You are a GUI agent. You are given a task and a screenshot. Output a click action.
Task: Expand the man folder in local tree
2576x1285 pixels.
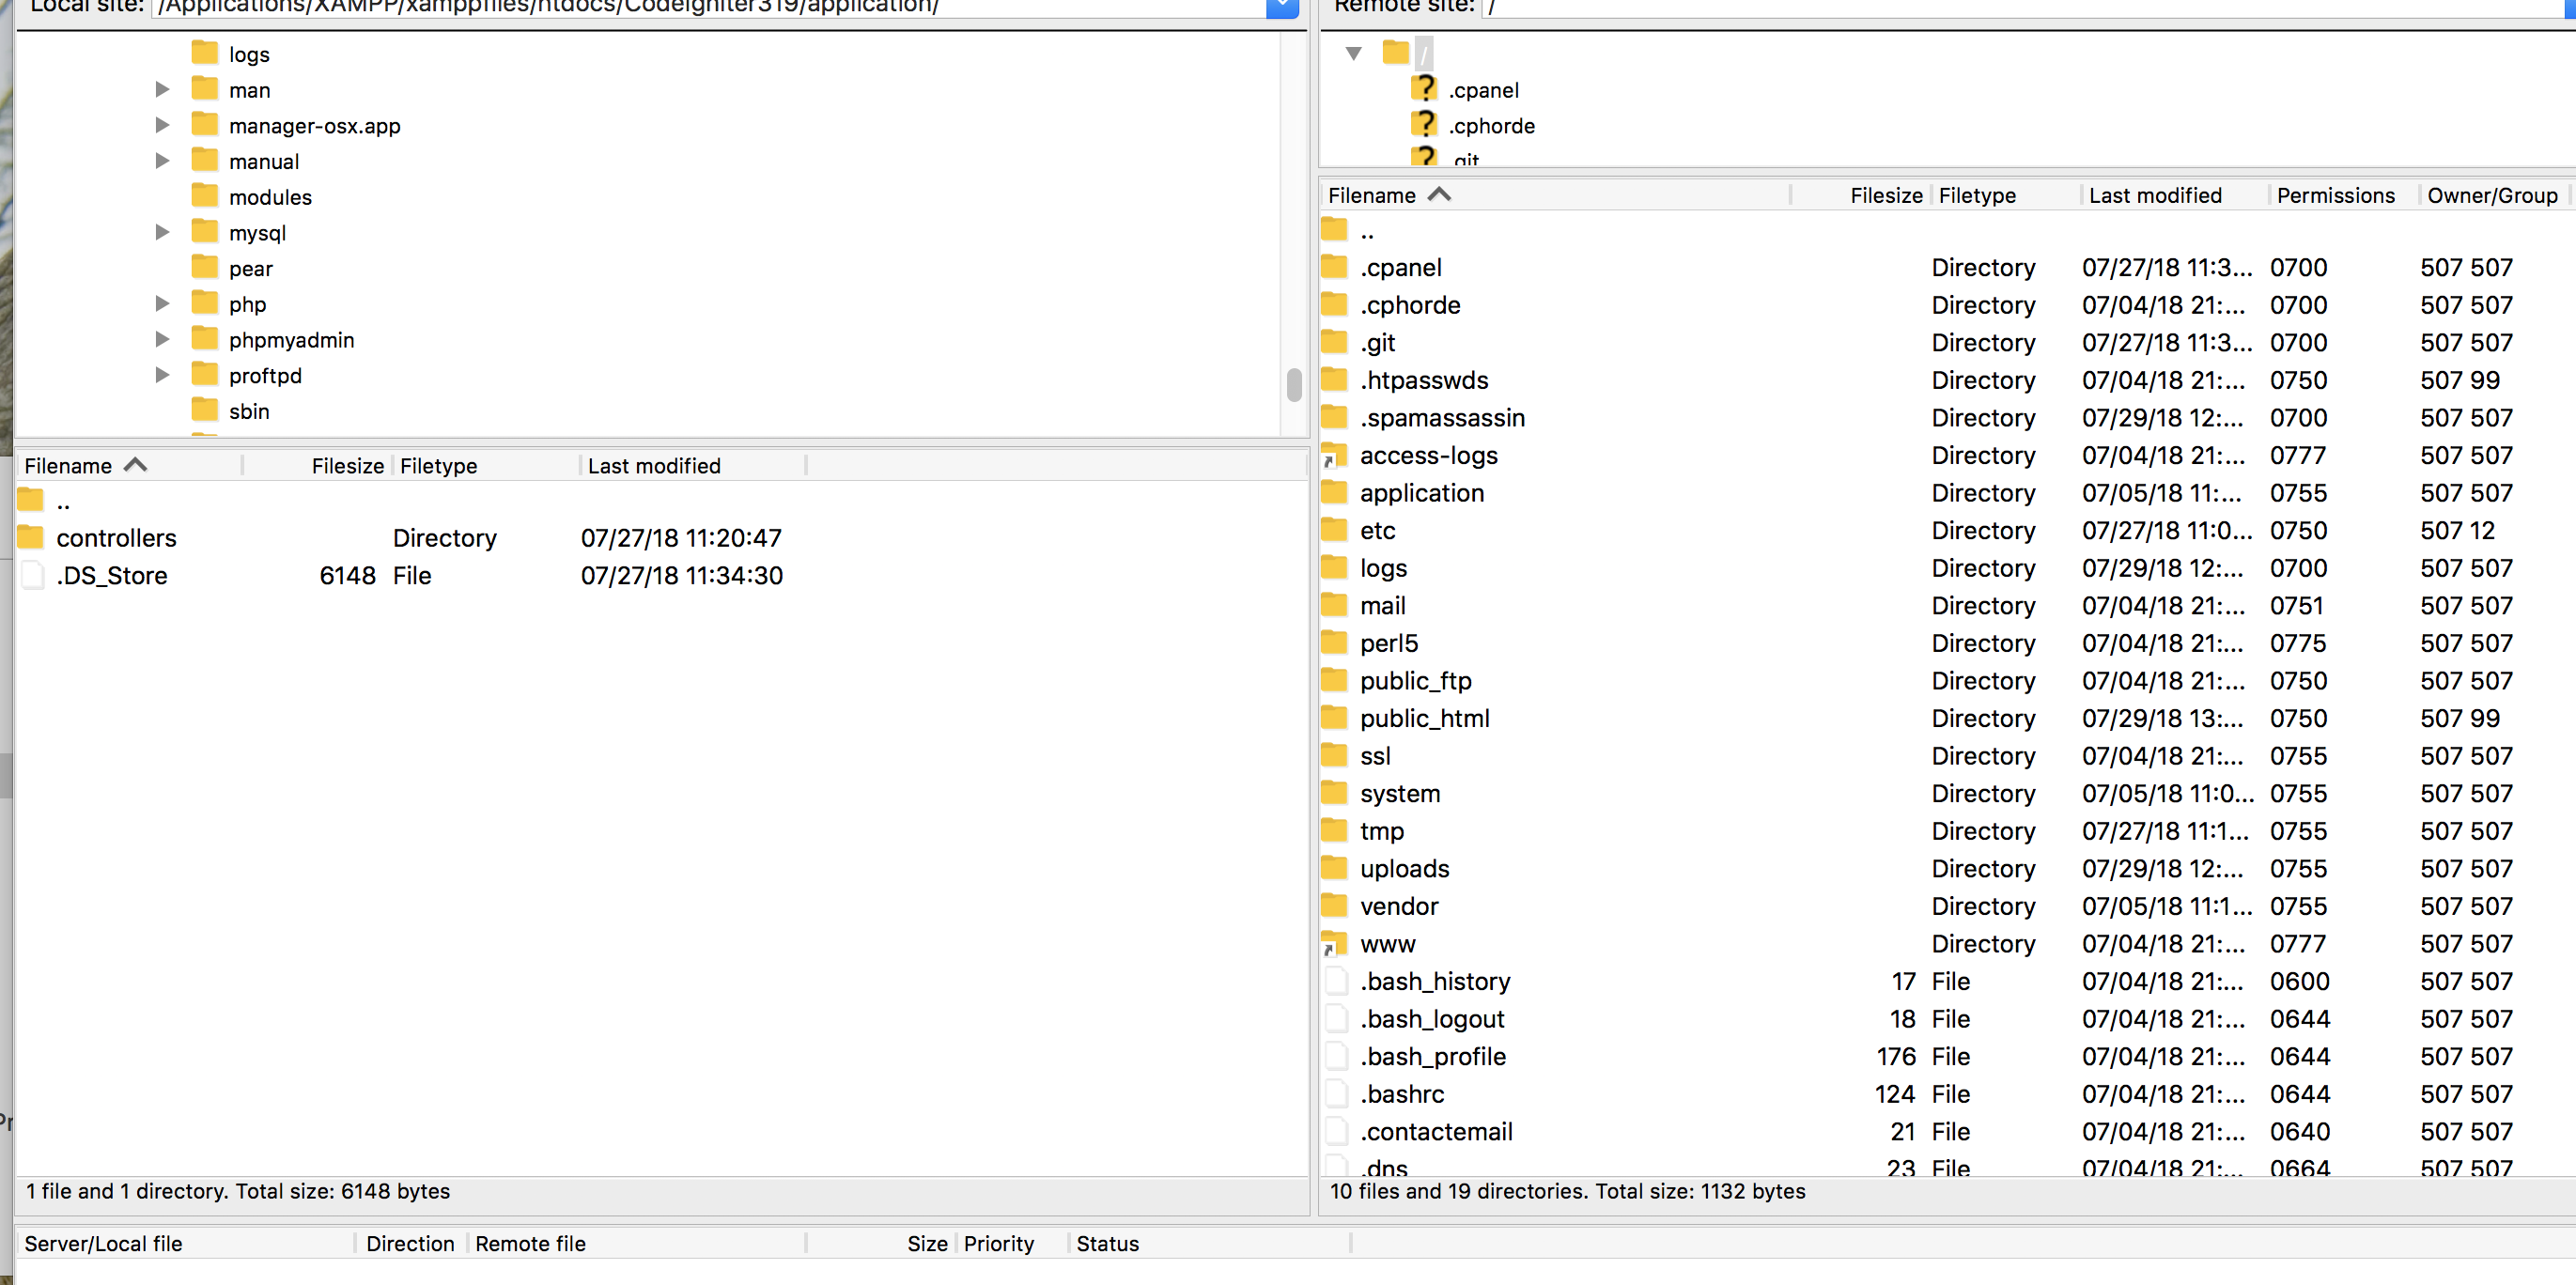click(x=162, y=90)
